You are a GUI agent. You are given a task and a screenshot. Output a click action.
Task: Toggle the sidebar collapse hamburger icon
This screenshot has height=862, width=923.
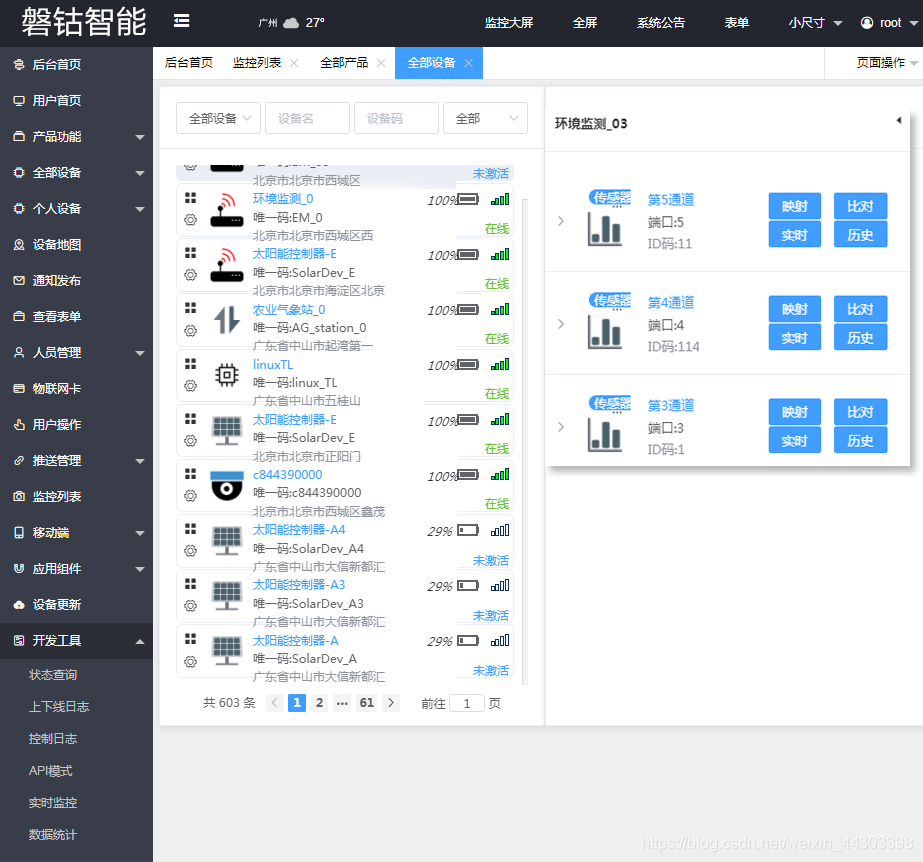point(181,21)
